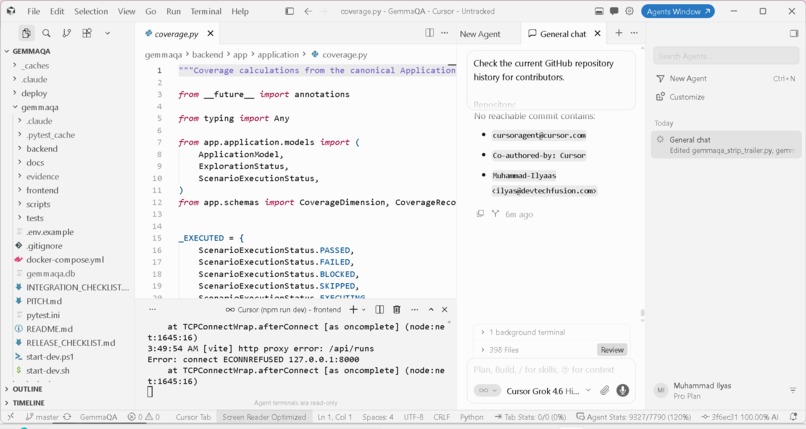Kill terminal with trash icon

click(396, 309)
